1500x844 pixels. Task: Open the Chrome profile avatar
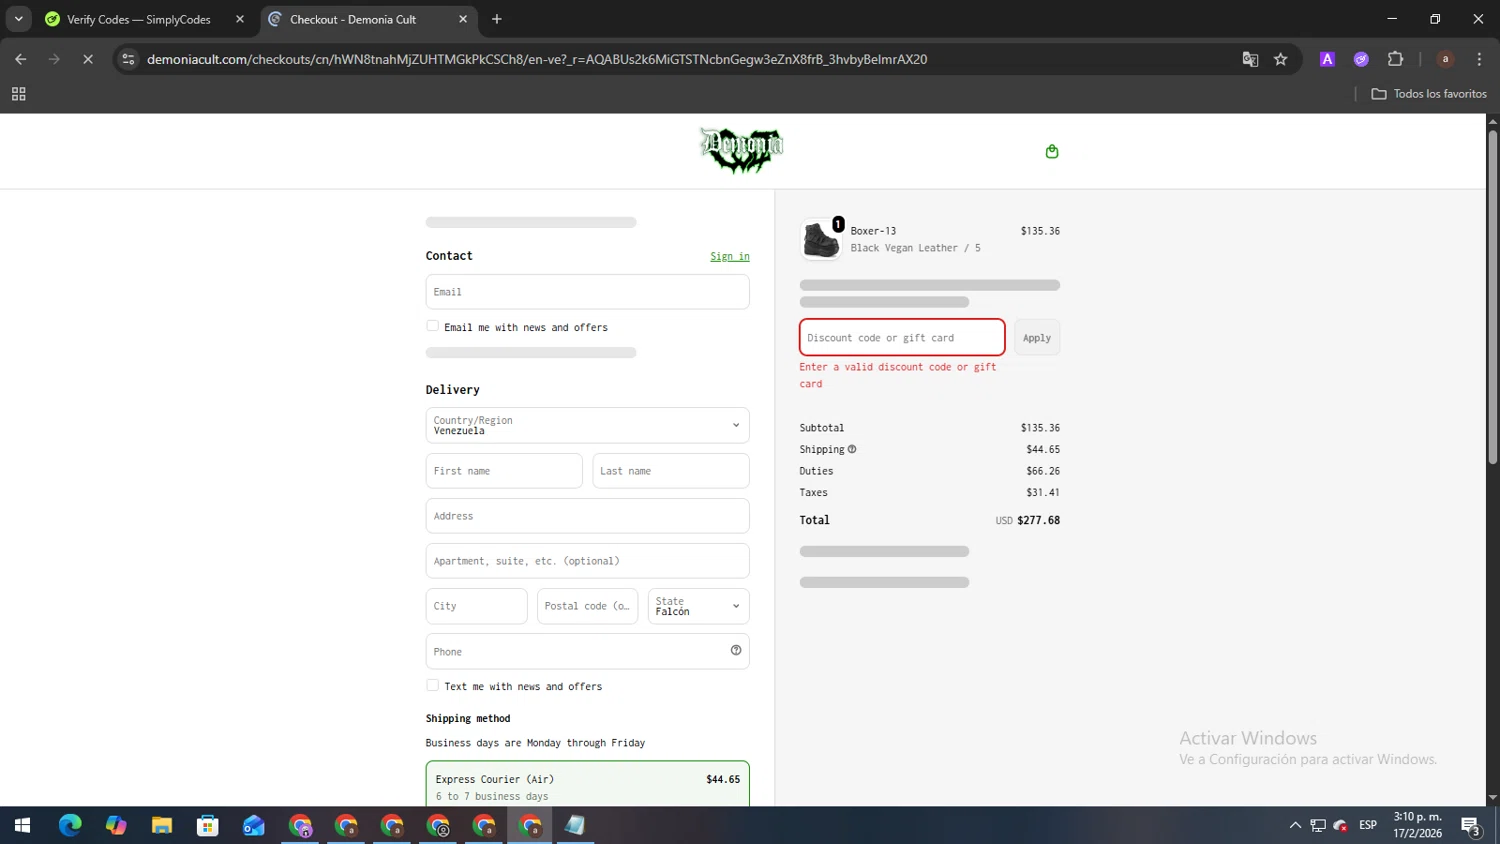pos(1445,59)
